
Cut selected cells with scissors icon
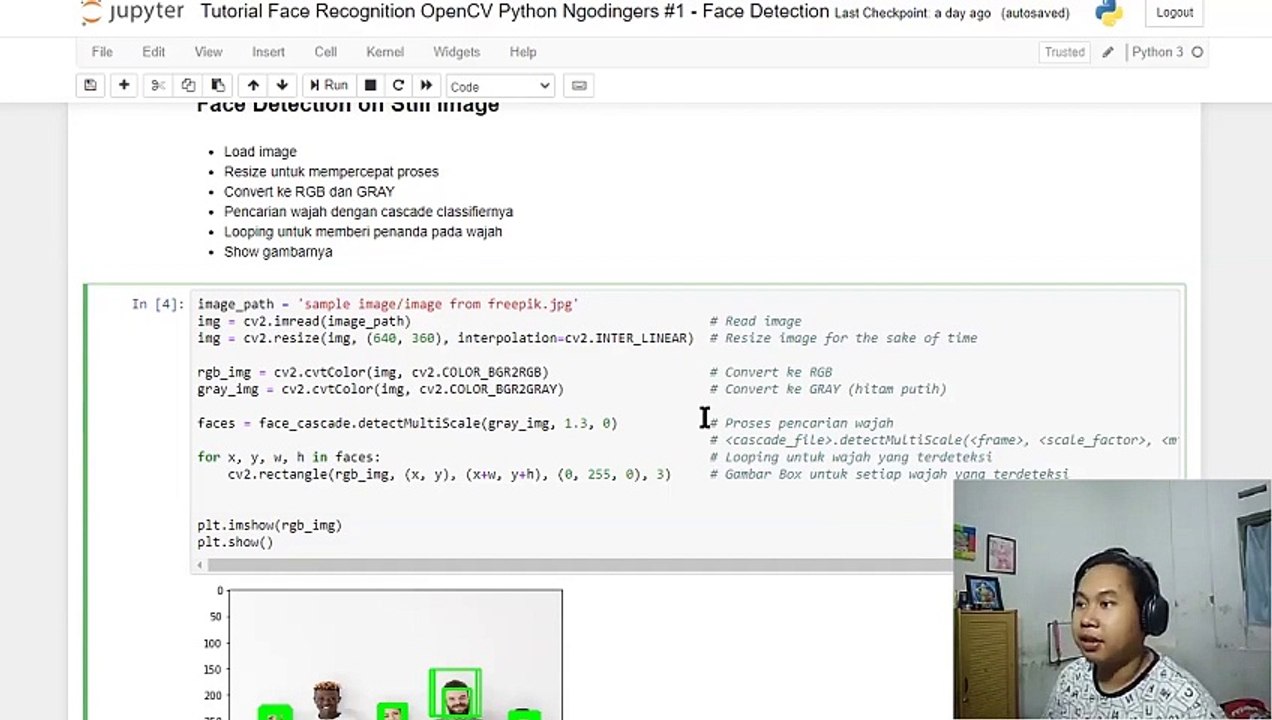158,86
